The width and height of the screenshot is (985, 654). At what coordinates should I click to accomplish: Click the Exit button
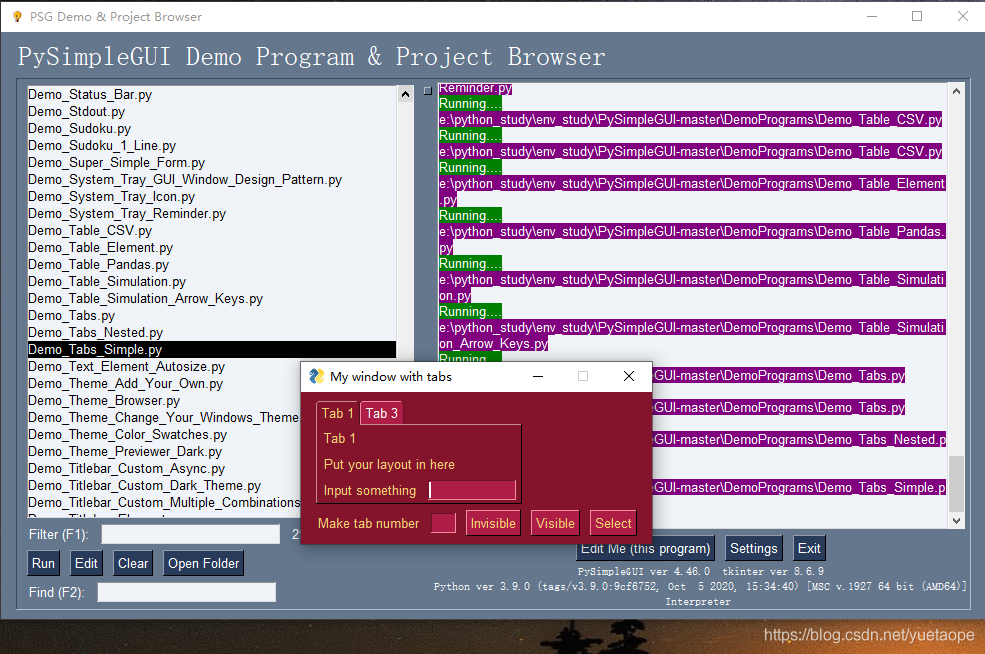809,548
